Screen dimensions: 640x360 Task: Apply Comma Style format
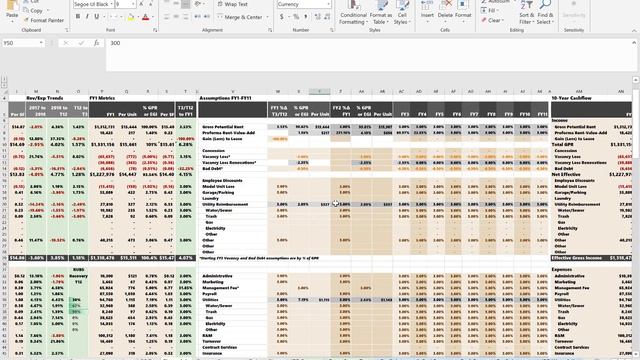(305, 17)
